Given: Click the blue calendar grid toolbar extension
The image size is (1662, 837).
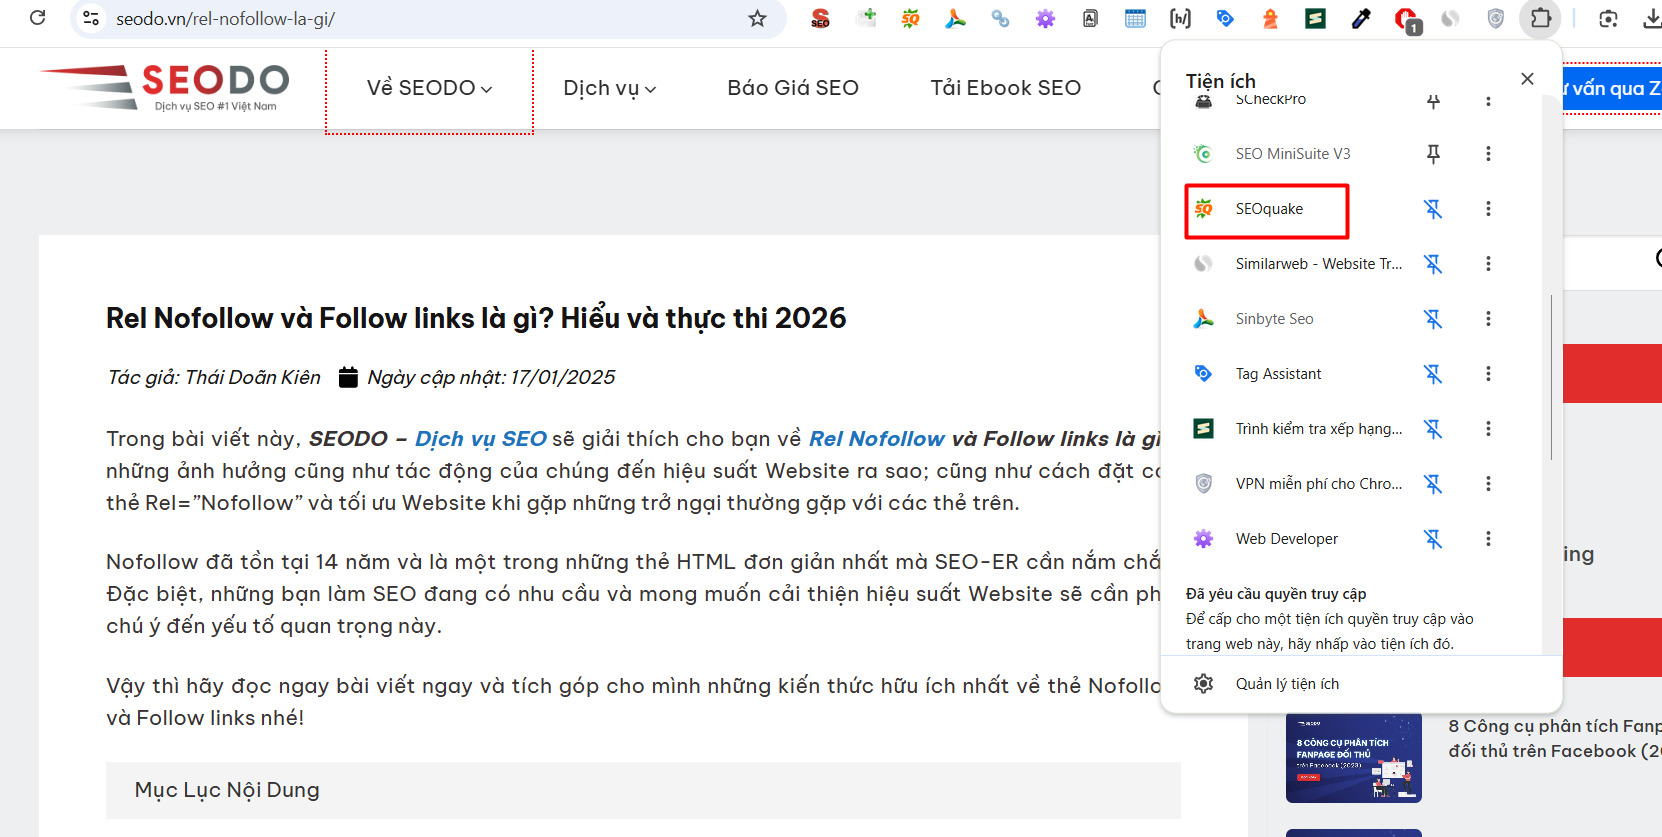Looking at the screenshot, I should click(x=1135, y=18).
